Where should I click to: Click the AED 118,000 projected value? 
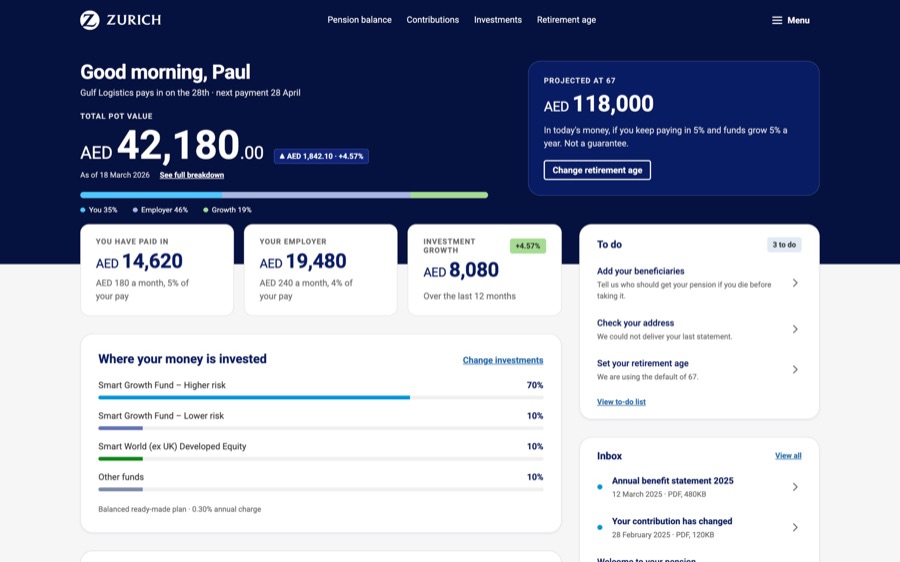(599, 104)
